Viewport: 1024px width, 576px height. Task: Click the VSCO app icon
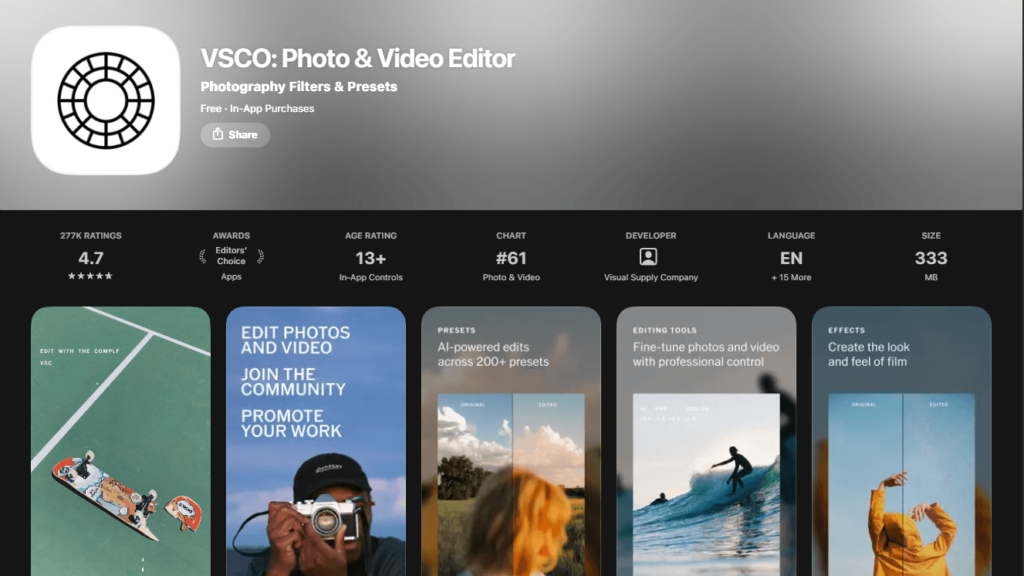tap(106, 101)
